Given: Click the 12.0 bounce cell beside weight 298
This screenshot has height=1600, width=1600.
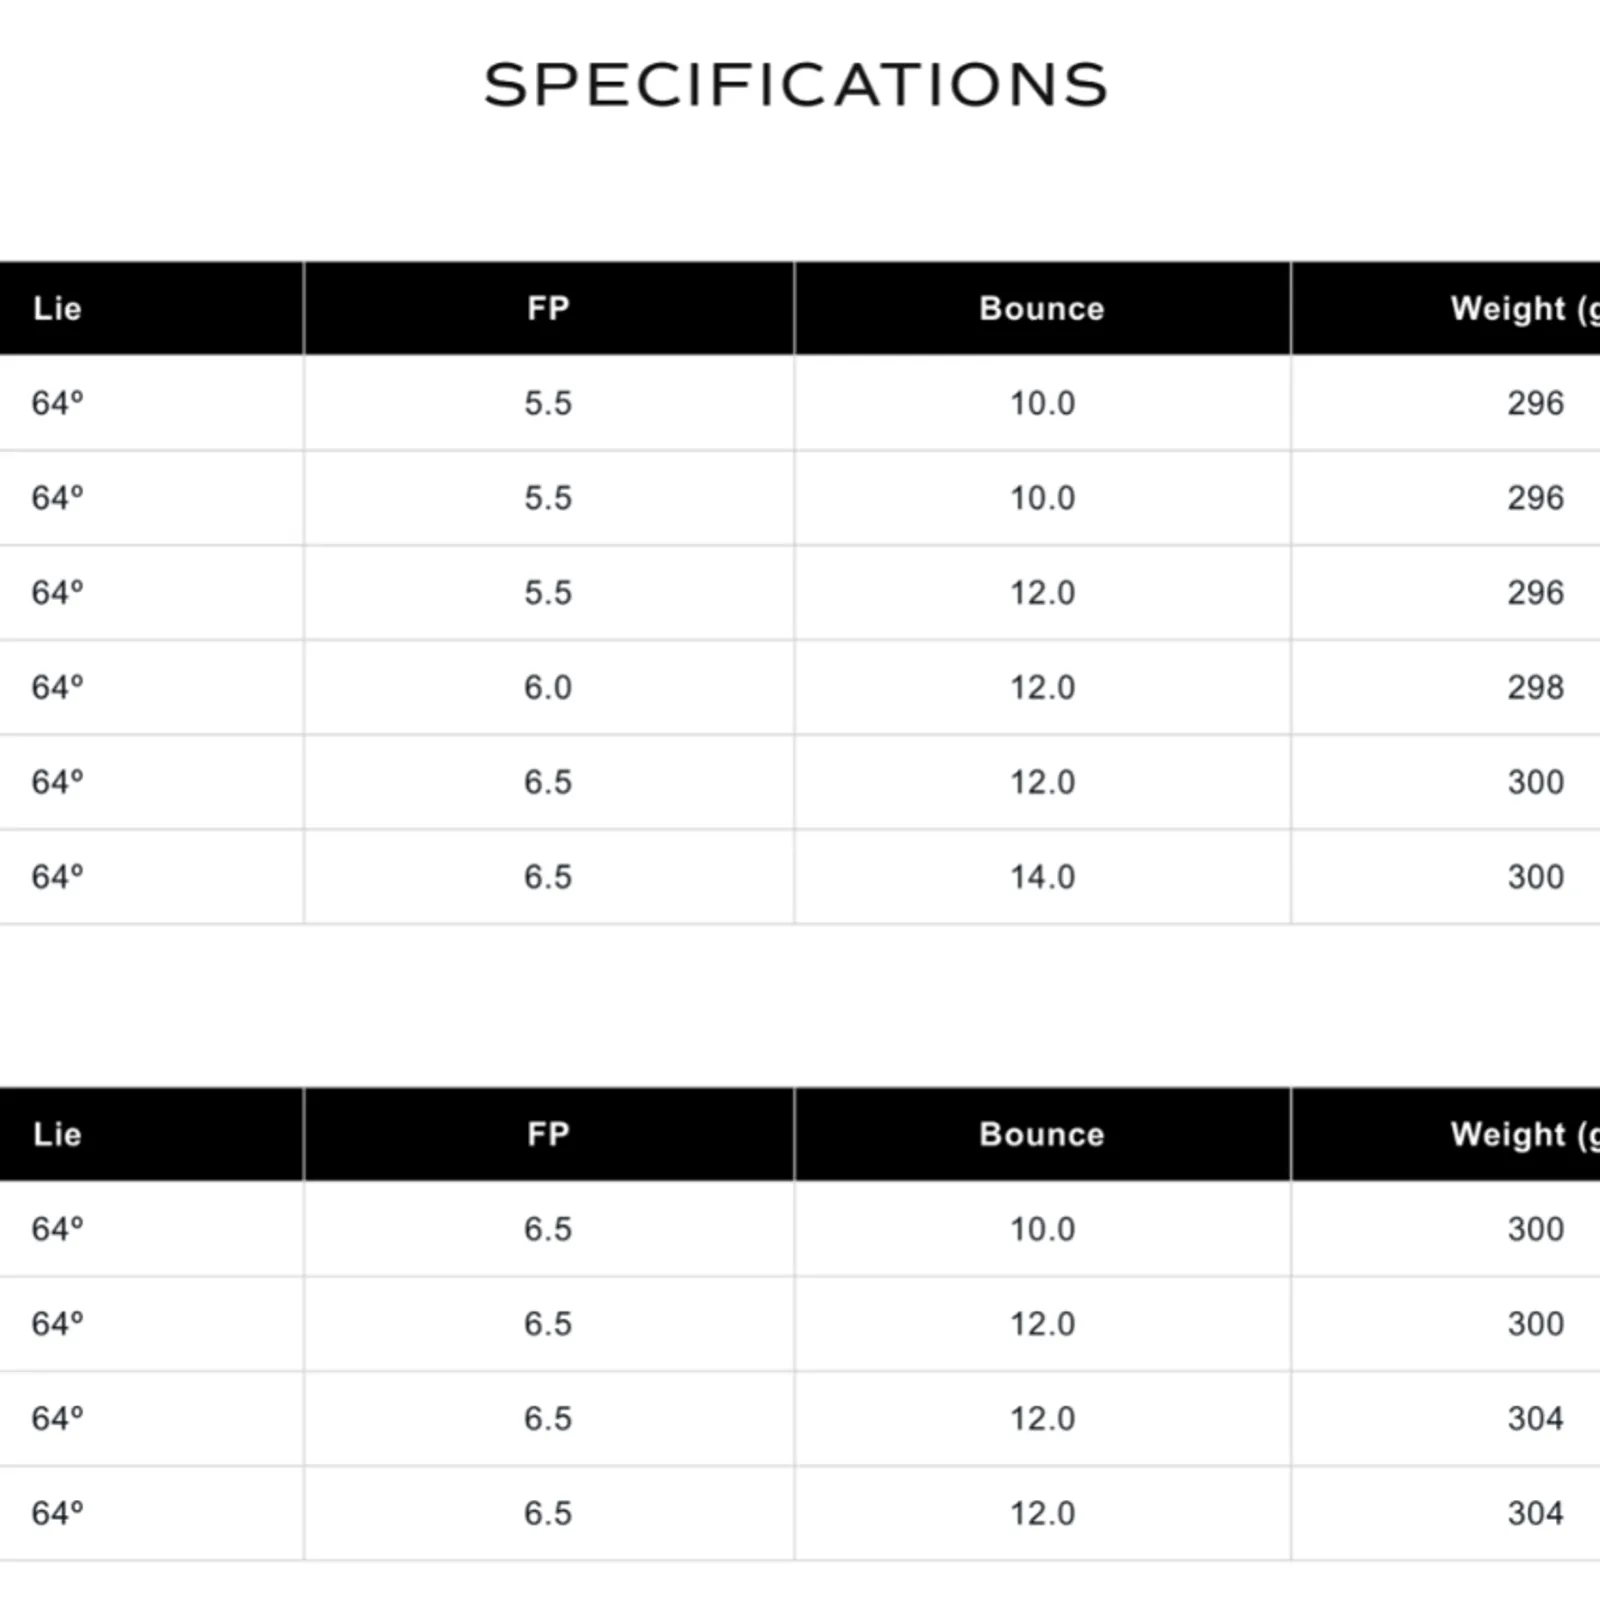Looking at the screenshot, I should (x=1042, y=688).
